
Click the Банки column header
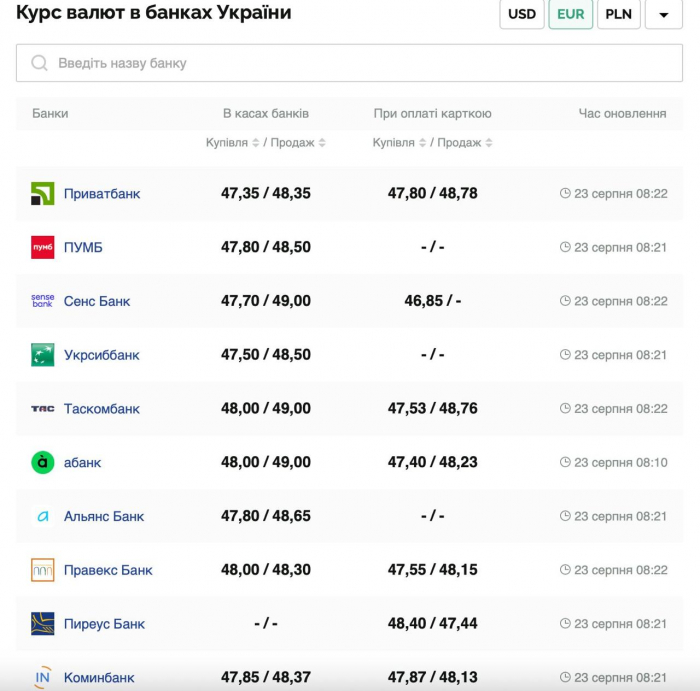coord(50,113)
